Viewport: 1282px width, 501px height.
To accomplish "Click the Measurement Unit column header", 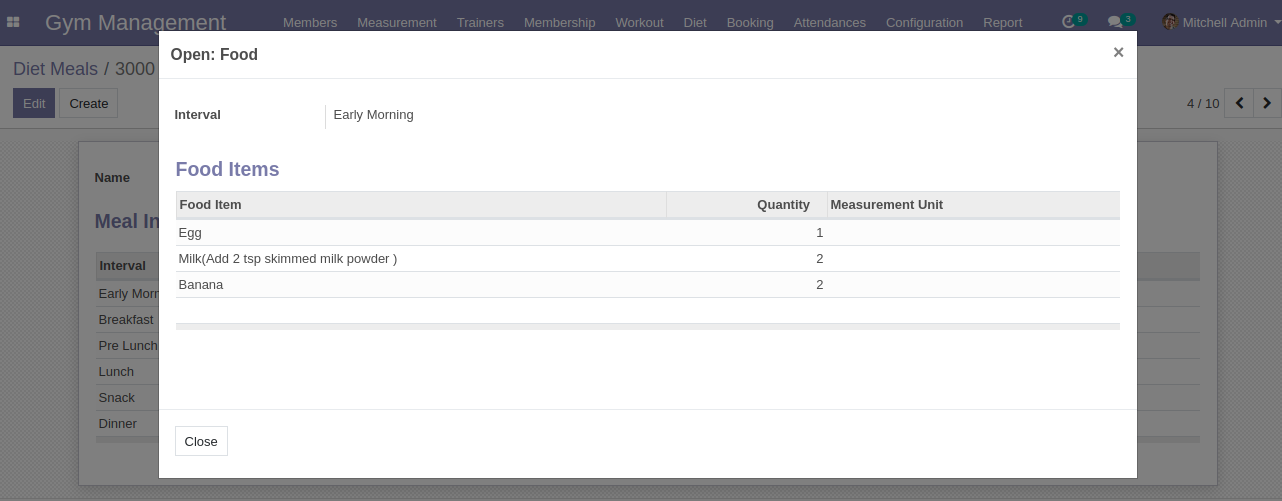I will click(886, 205).
